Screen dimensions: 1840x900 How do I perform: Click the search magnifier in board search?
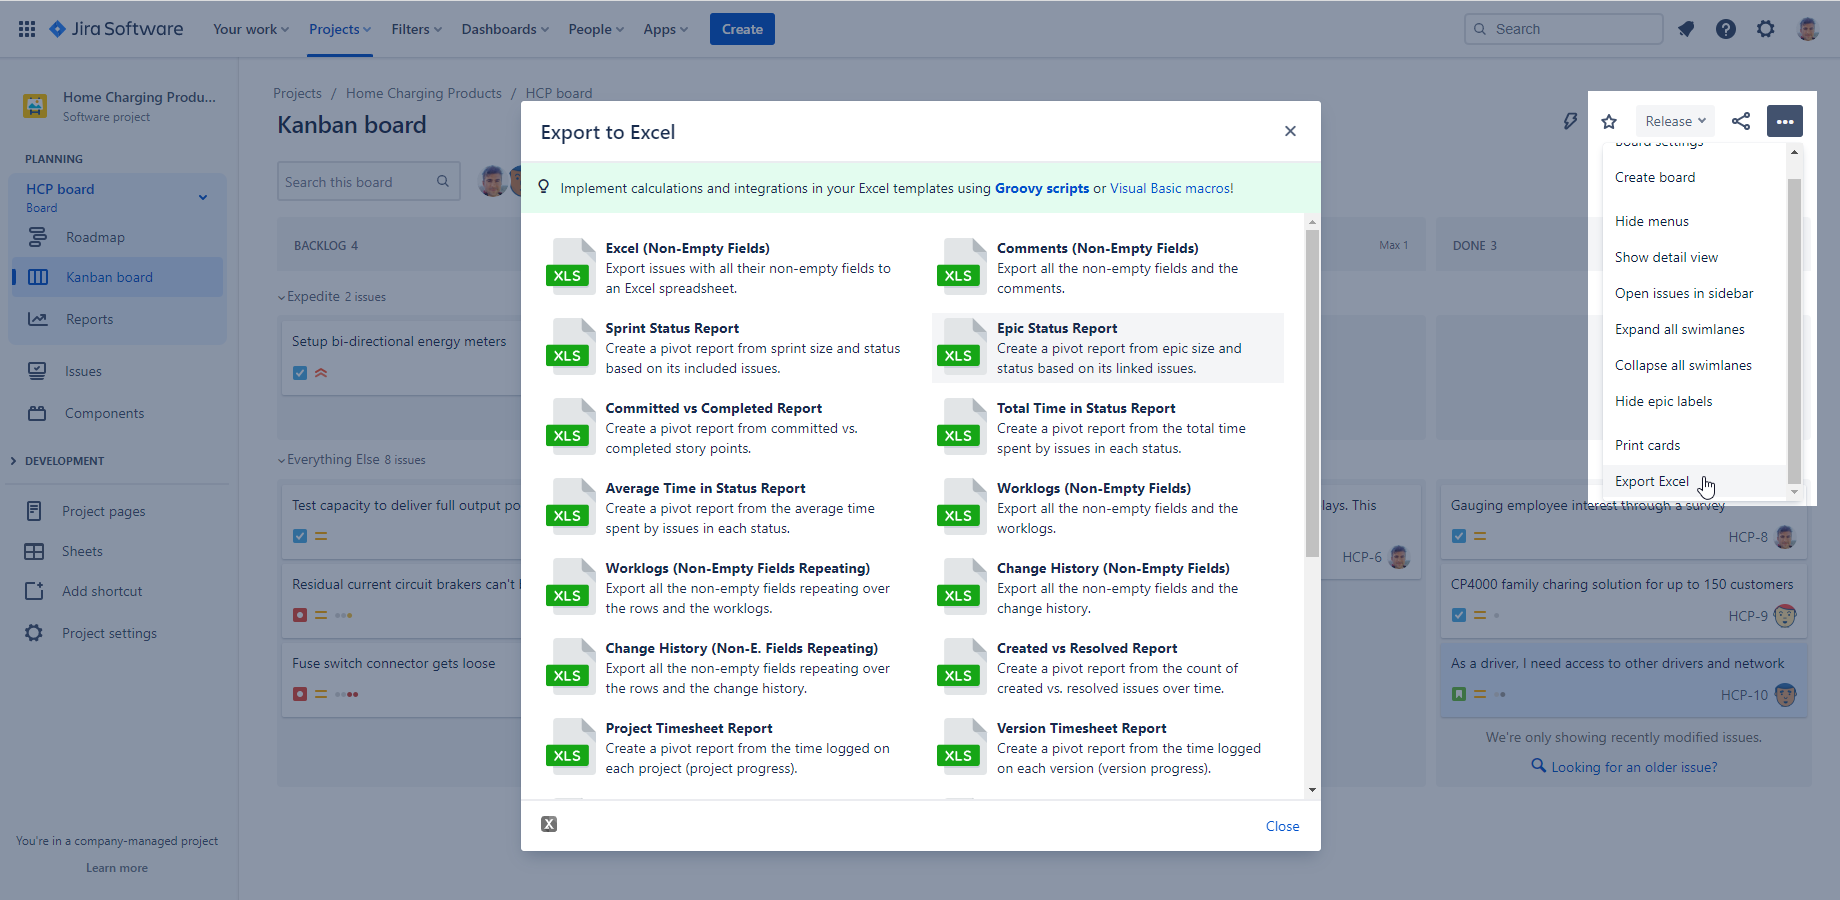pyautogui.click(x=443, y=181)
